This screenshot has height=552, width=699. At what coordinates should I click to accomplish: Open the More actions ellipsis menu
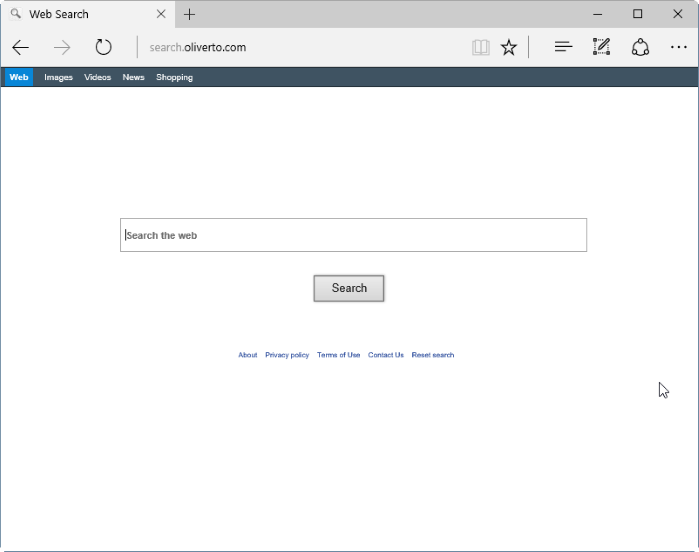click(678, 47)
